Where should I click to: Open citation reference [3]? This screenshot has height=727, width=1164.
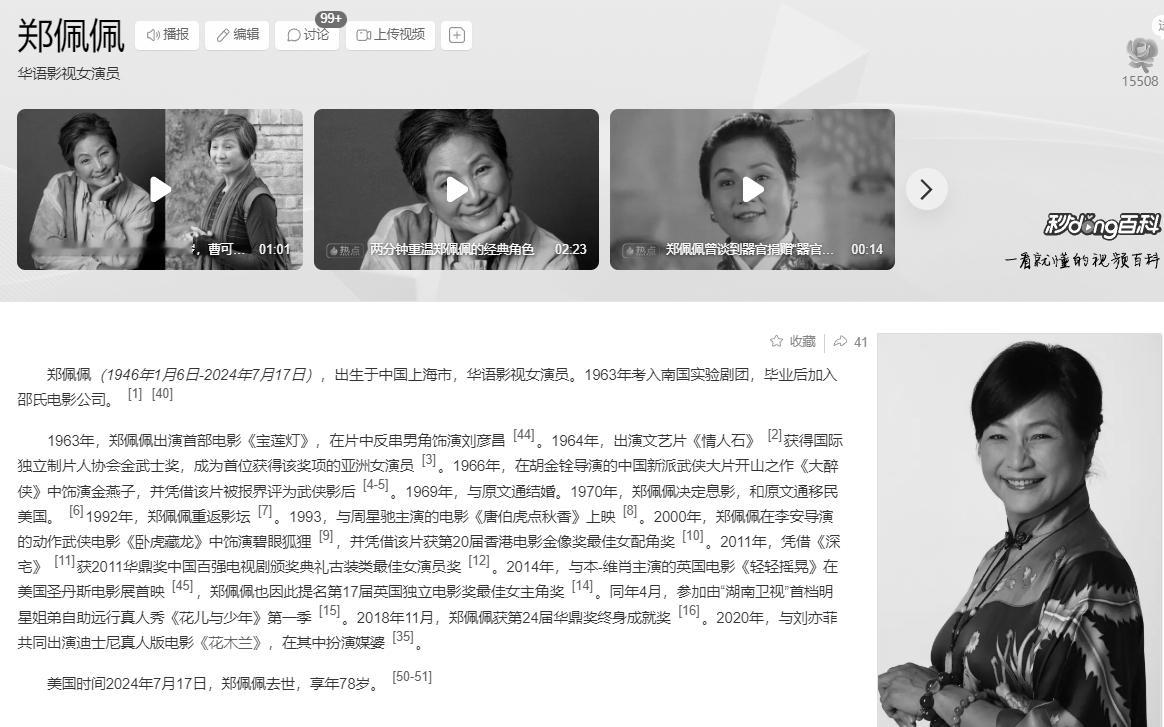pyautogui.click(x=429, y=460)
